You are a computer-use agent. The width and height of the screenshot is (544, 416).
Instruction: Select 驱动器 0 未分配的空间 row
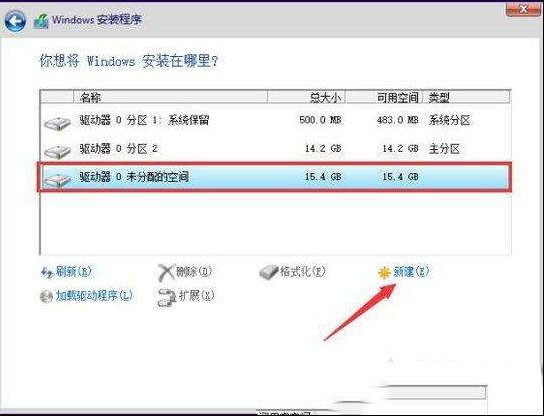(x=275, y=177)
